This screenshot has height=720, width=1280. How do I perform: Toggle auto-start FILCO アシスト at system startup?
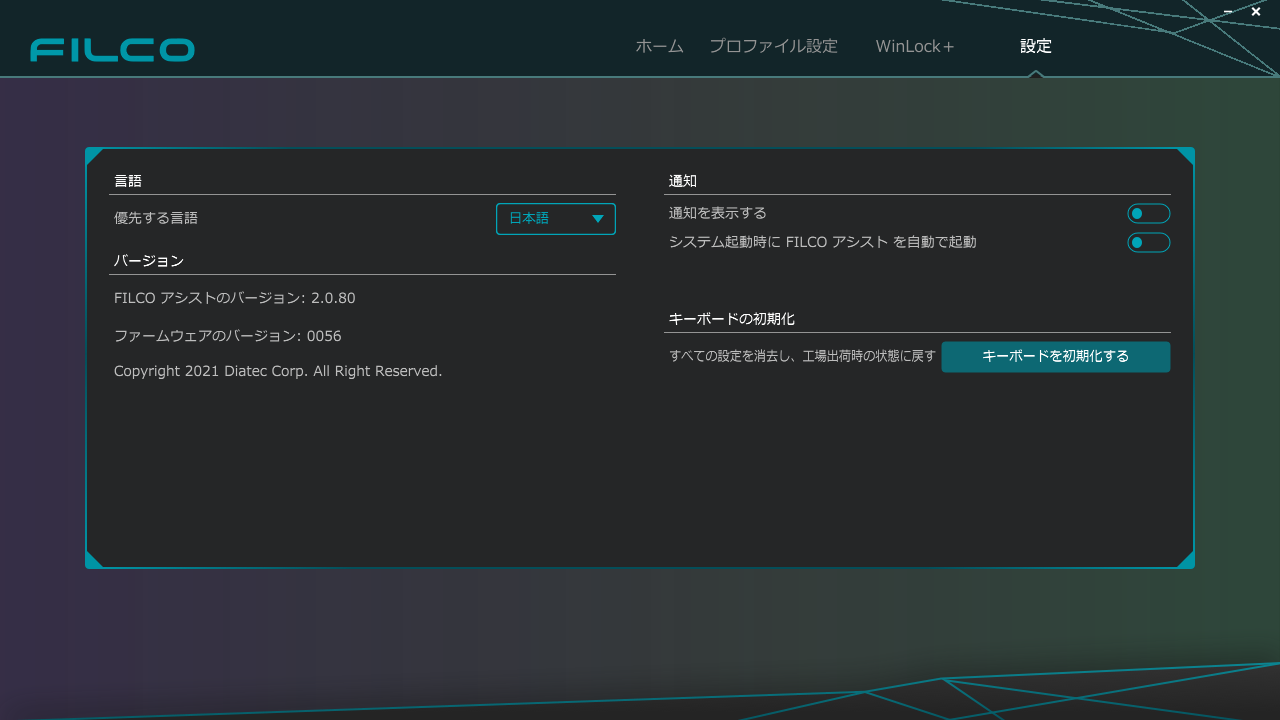pyautogui.click(x=1149, y=243)
